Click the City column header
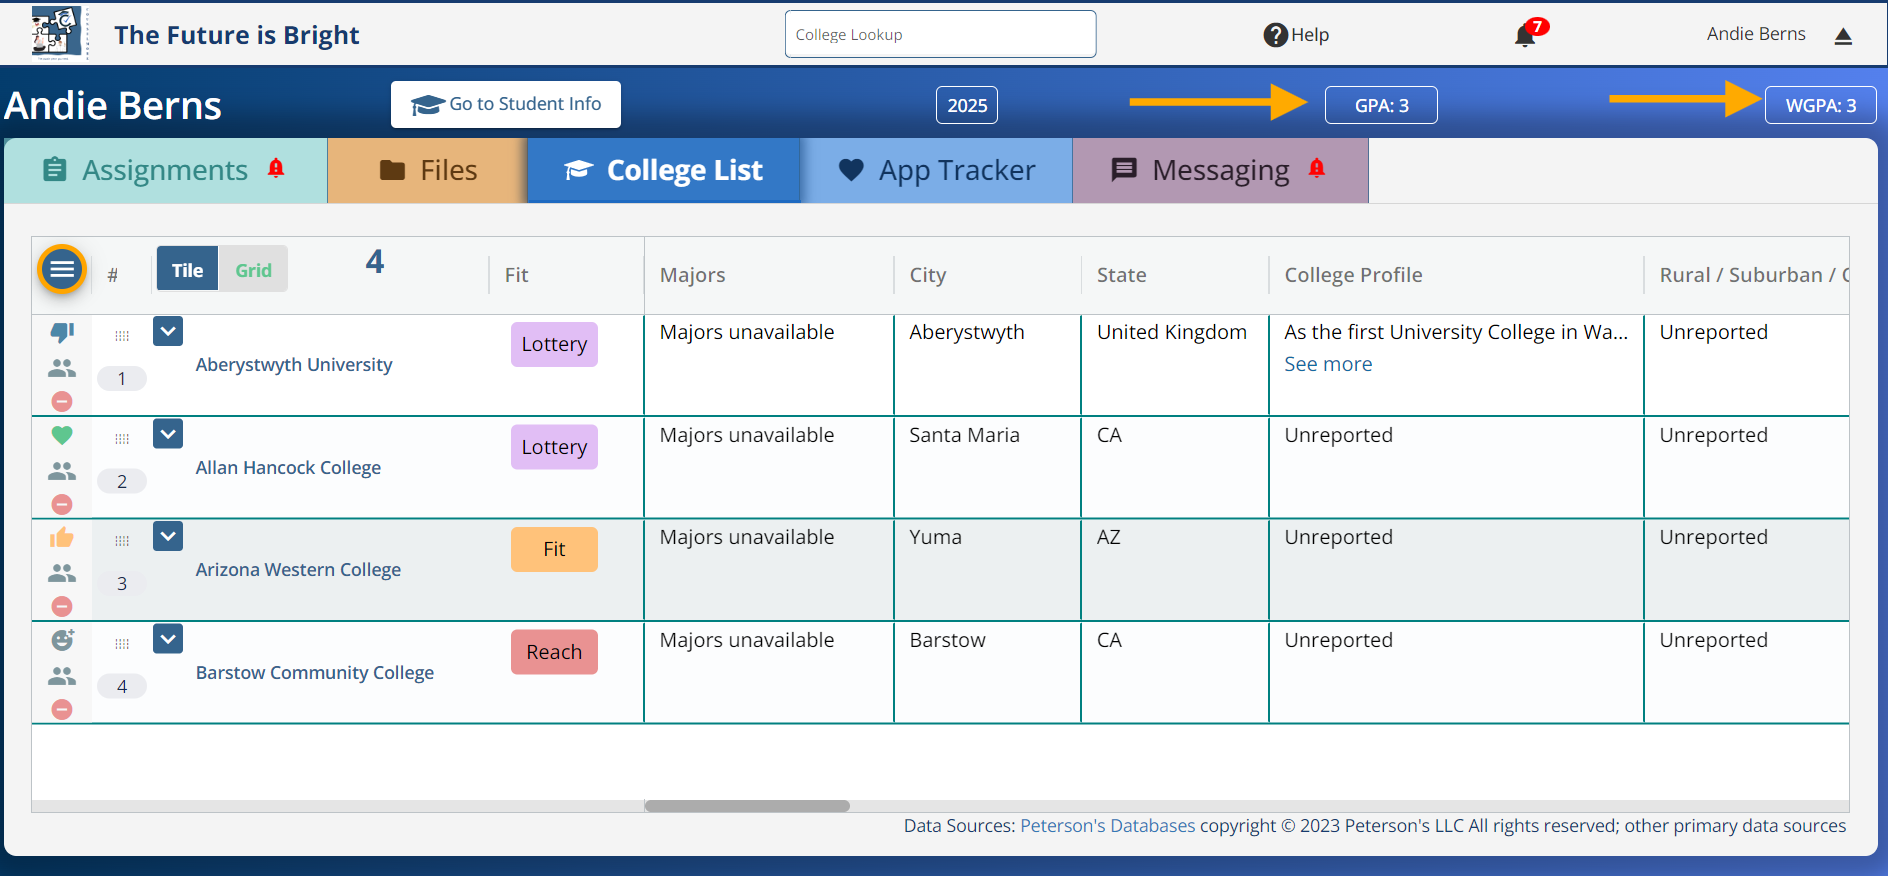The width and height of the screenshot is (1888, 876). tap(927, 275)
